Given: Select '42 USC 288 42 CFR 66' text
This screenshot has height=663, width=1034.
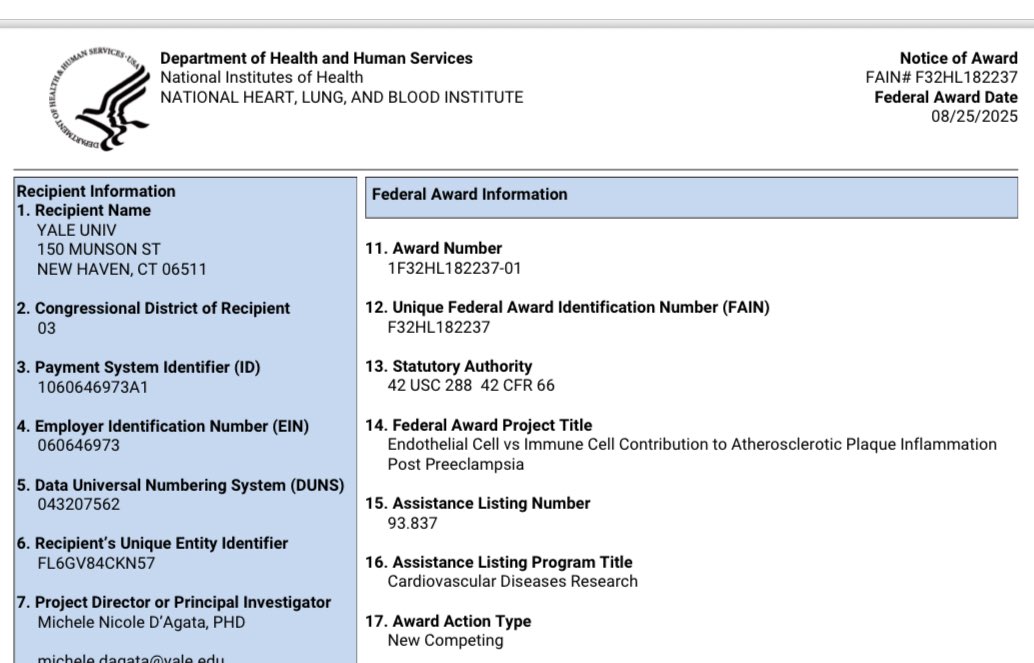Looking at the screenshot, I should pyautogui.click(x=471, y=385).
